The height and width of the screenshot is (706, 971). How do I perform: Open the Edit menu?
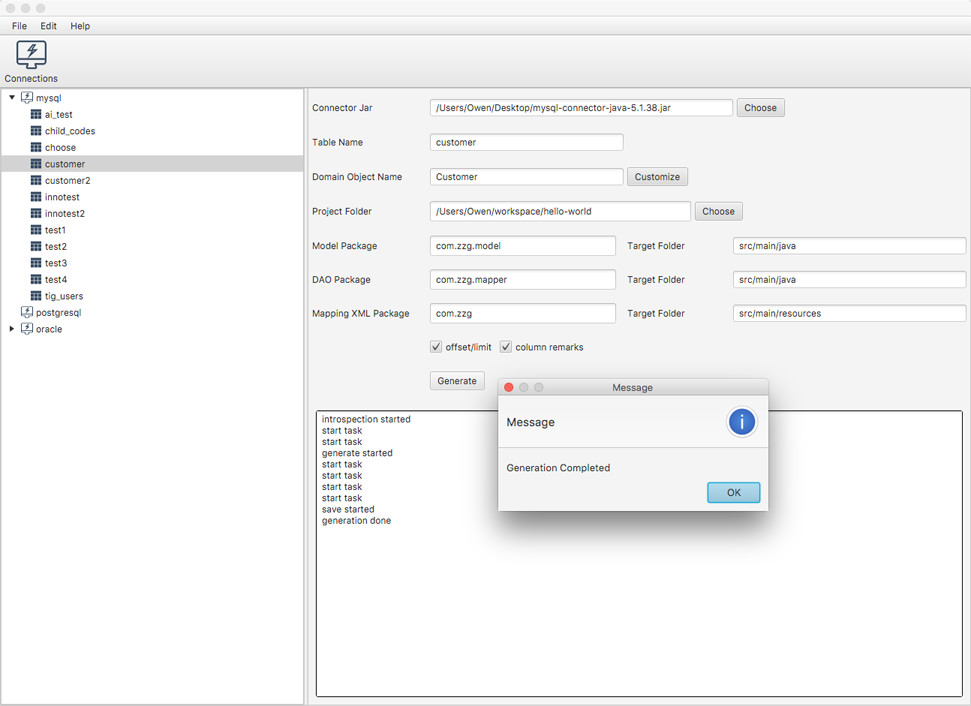[48, 26]
